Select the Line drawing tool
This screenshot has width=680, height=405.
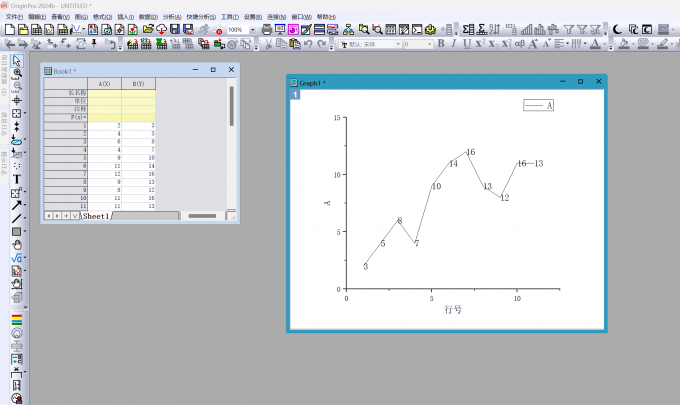(x=16, y=218)
